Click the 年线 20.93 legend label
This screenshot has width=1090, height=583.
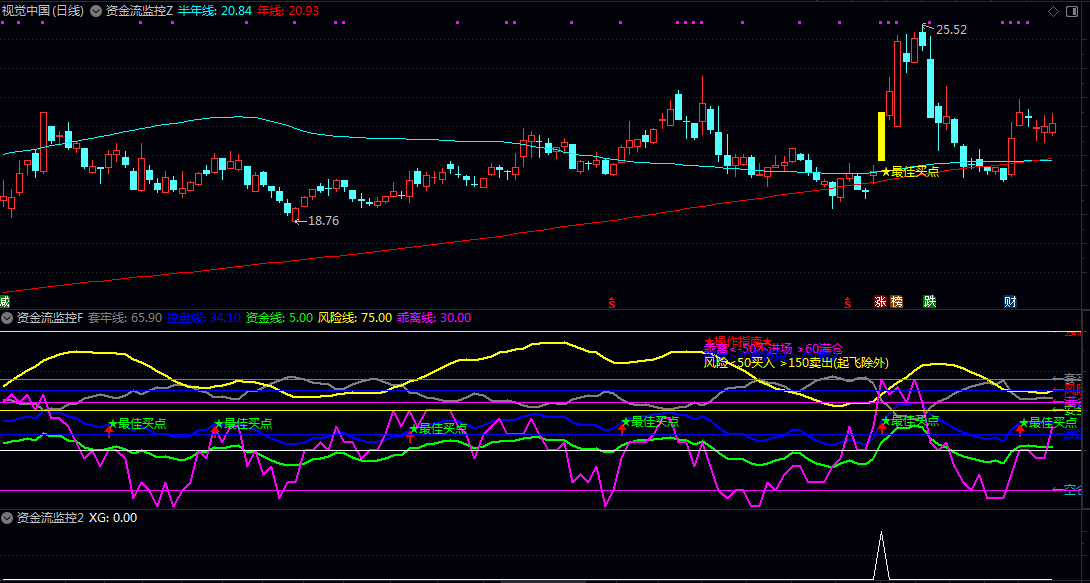pos(288,11)
